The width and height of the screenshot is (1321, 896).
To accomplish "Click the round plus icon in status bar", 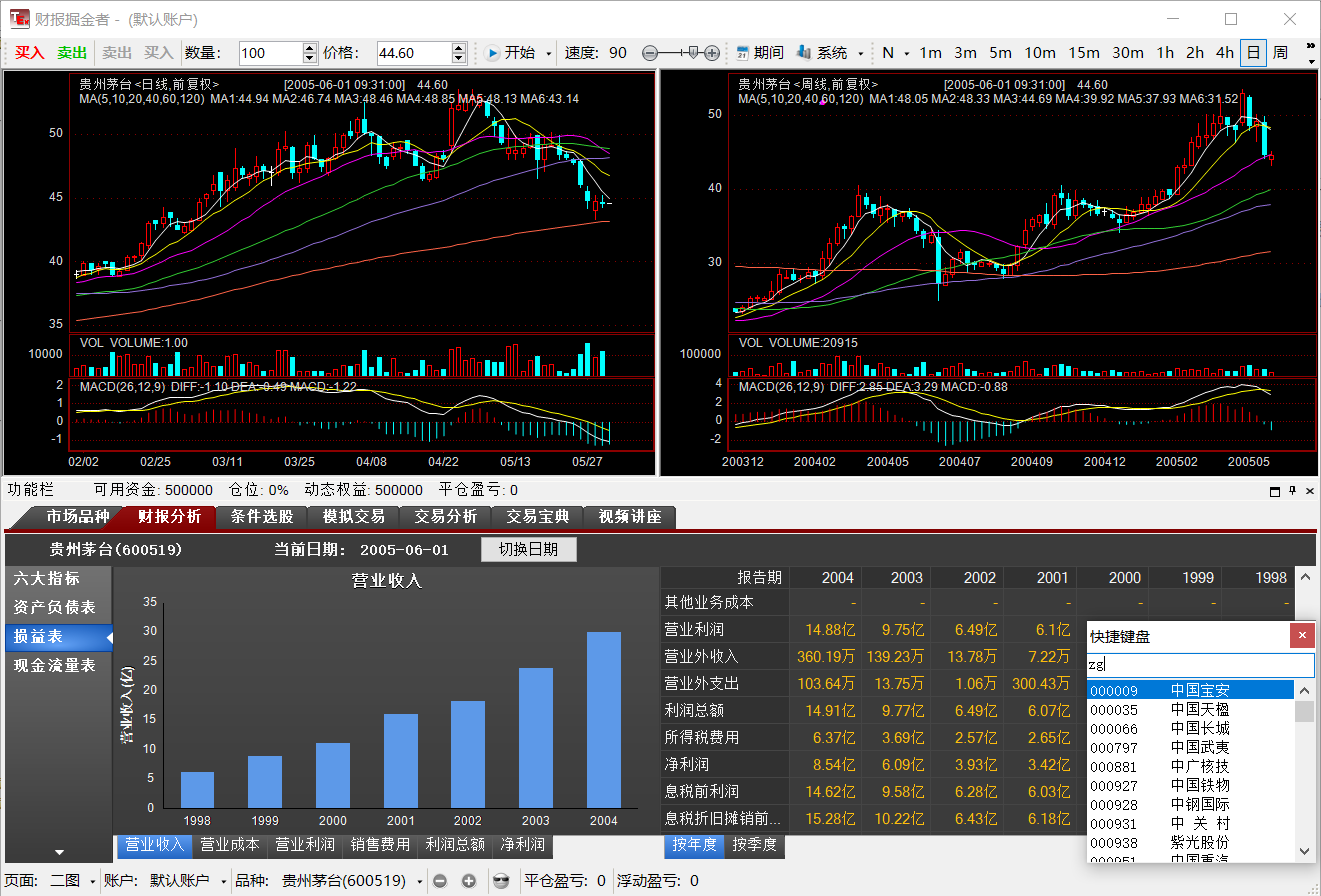I will pyautogui.click(x=468, y=881).
